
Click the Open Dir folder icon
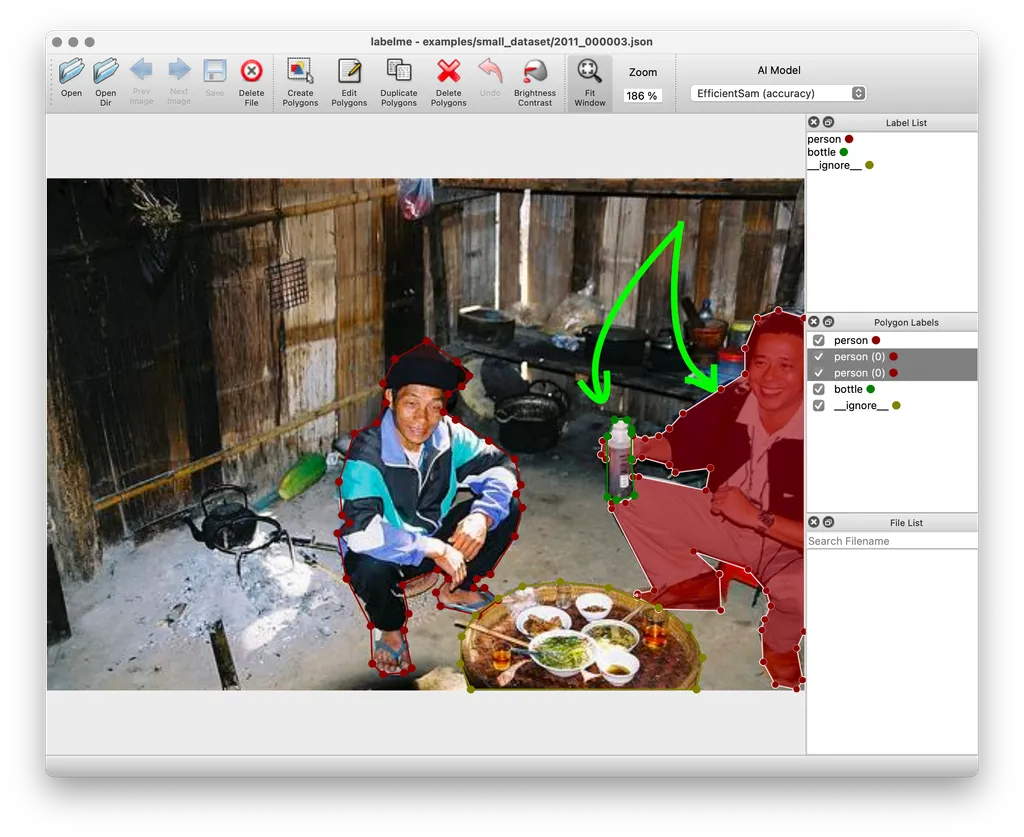pos(106,72)
